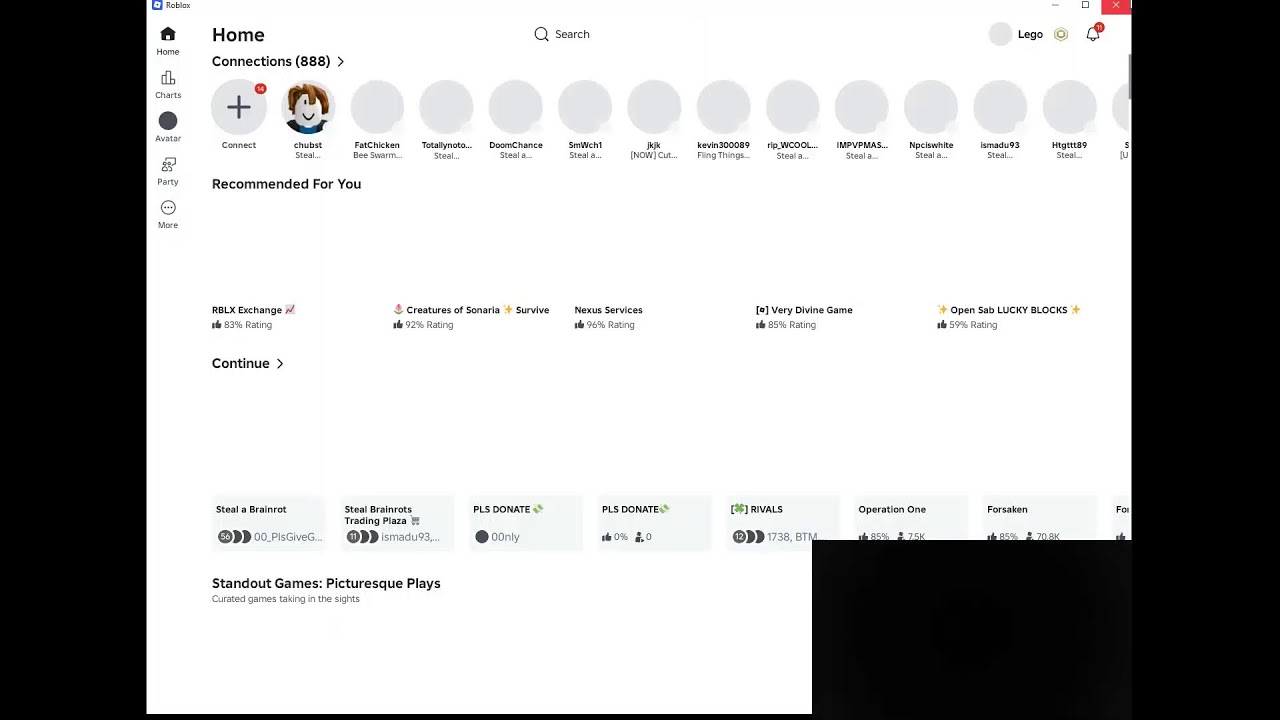Open the Lego profile avatar
The image size is (1280, 720).
tap(1000, 34)
